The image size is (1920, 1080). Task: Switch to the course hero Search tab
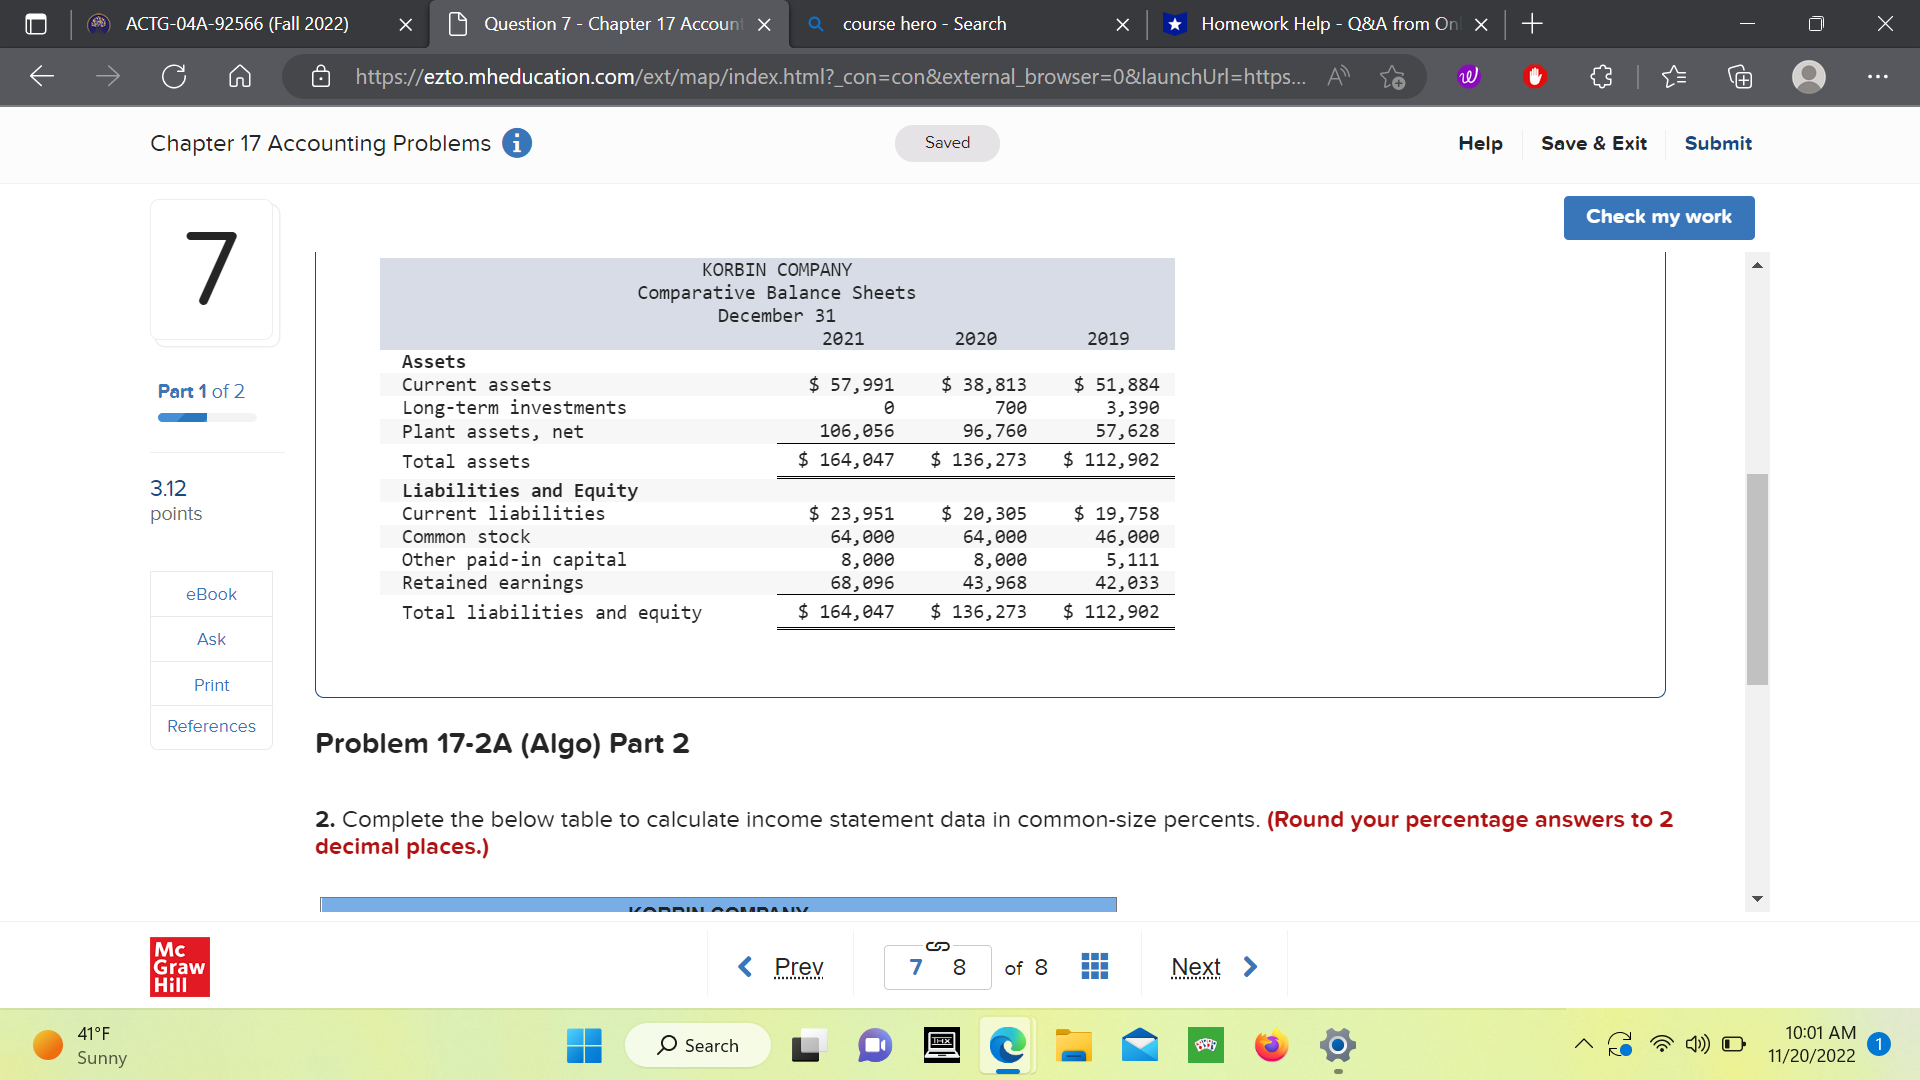[x=923, y=24]
